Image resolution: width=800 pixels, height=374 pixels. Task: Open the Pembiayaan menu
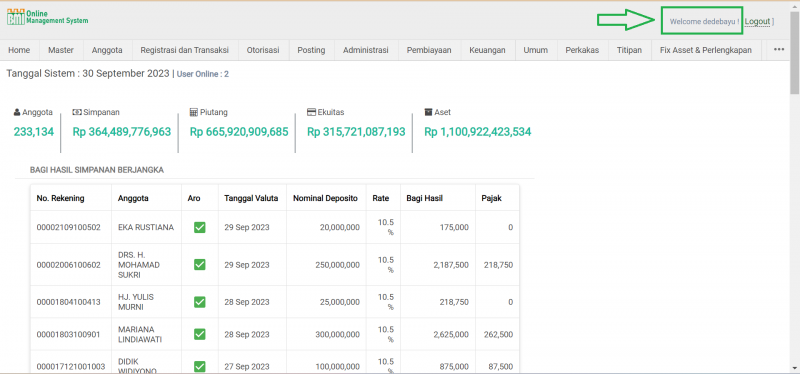click(x=429, y=50)
